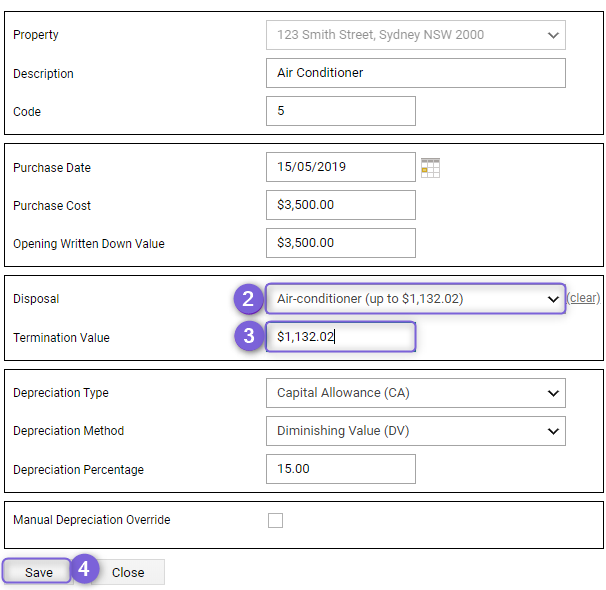Edit the Purchase Cost field
Screen dimensions: 606x590
pos(340,205)
